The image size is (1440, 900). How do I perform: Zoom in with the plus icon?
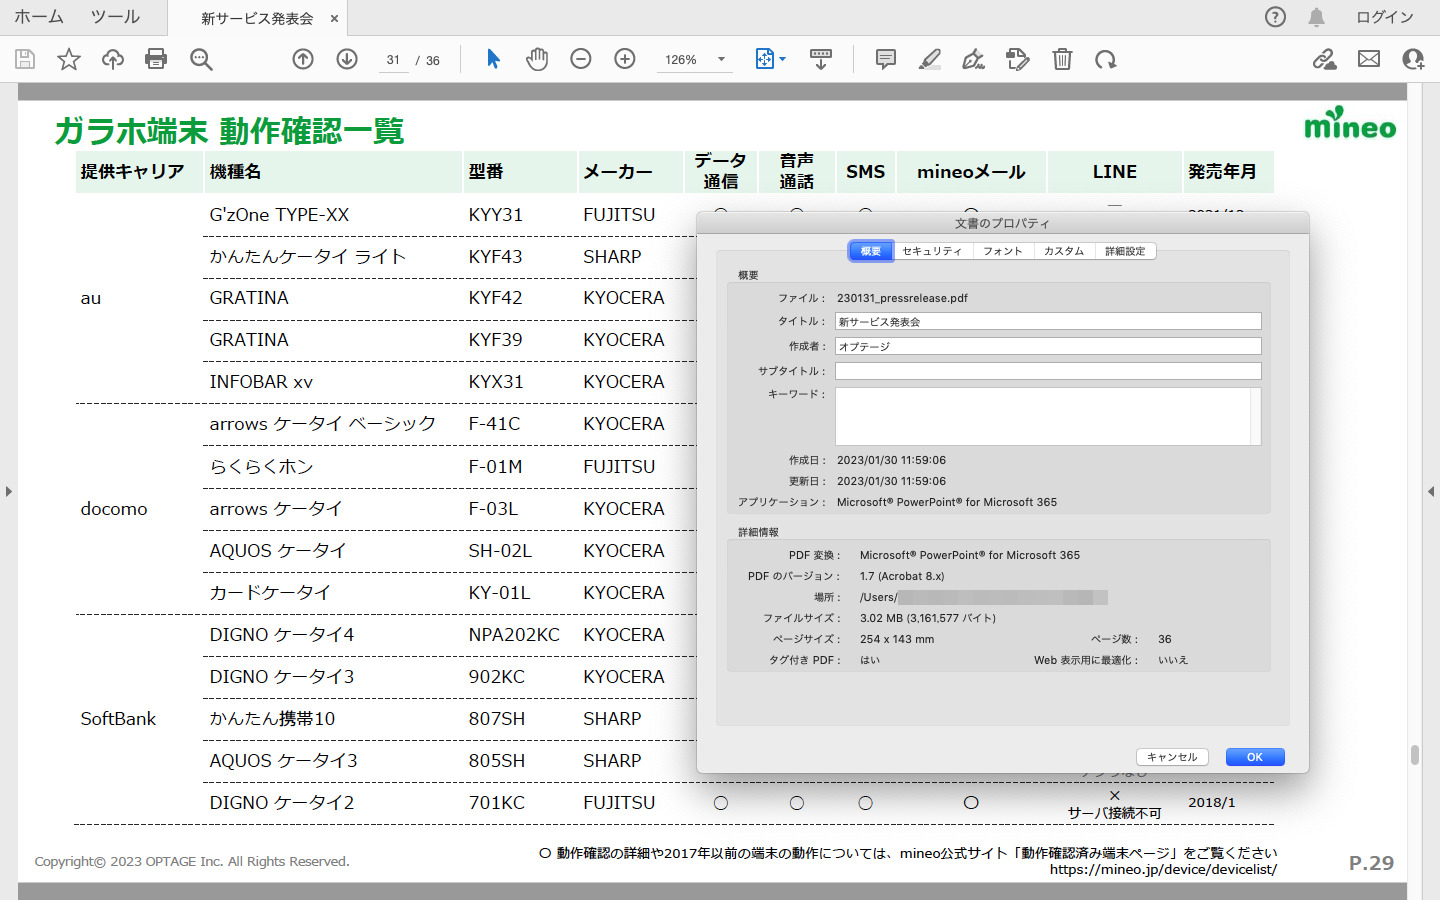625,59
